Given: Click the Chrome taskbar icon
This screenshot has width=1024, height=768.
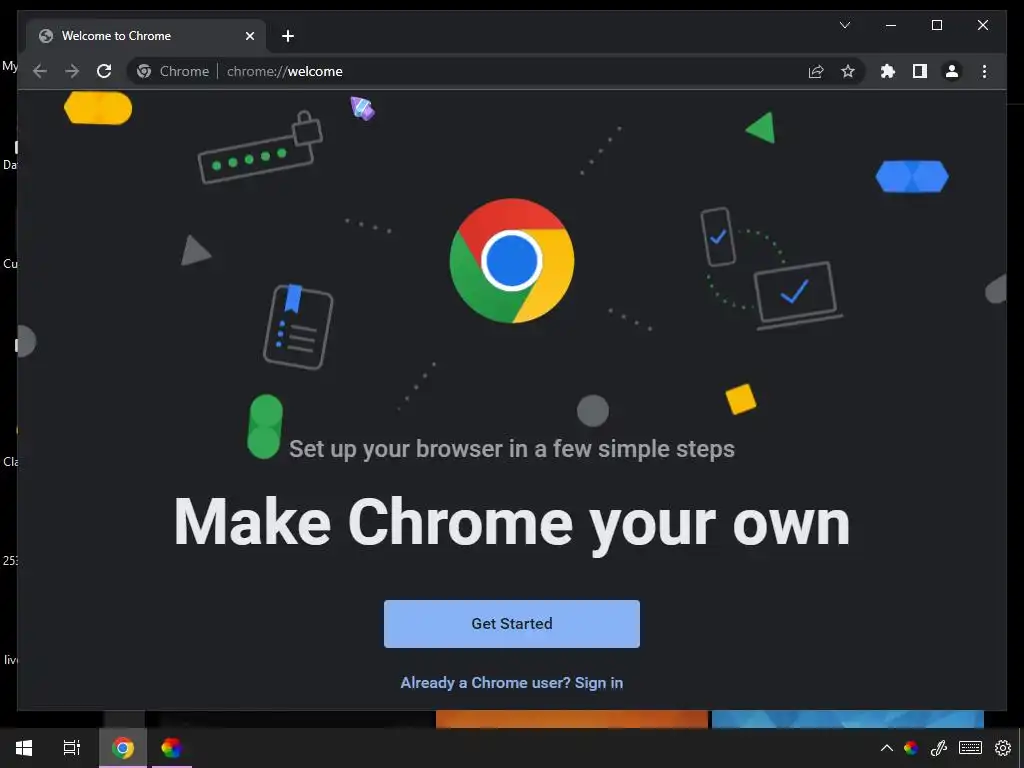Looking at the screenshot, I should click(x=123, y=748).
